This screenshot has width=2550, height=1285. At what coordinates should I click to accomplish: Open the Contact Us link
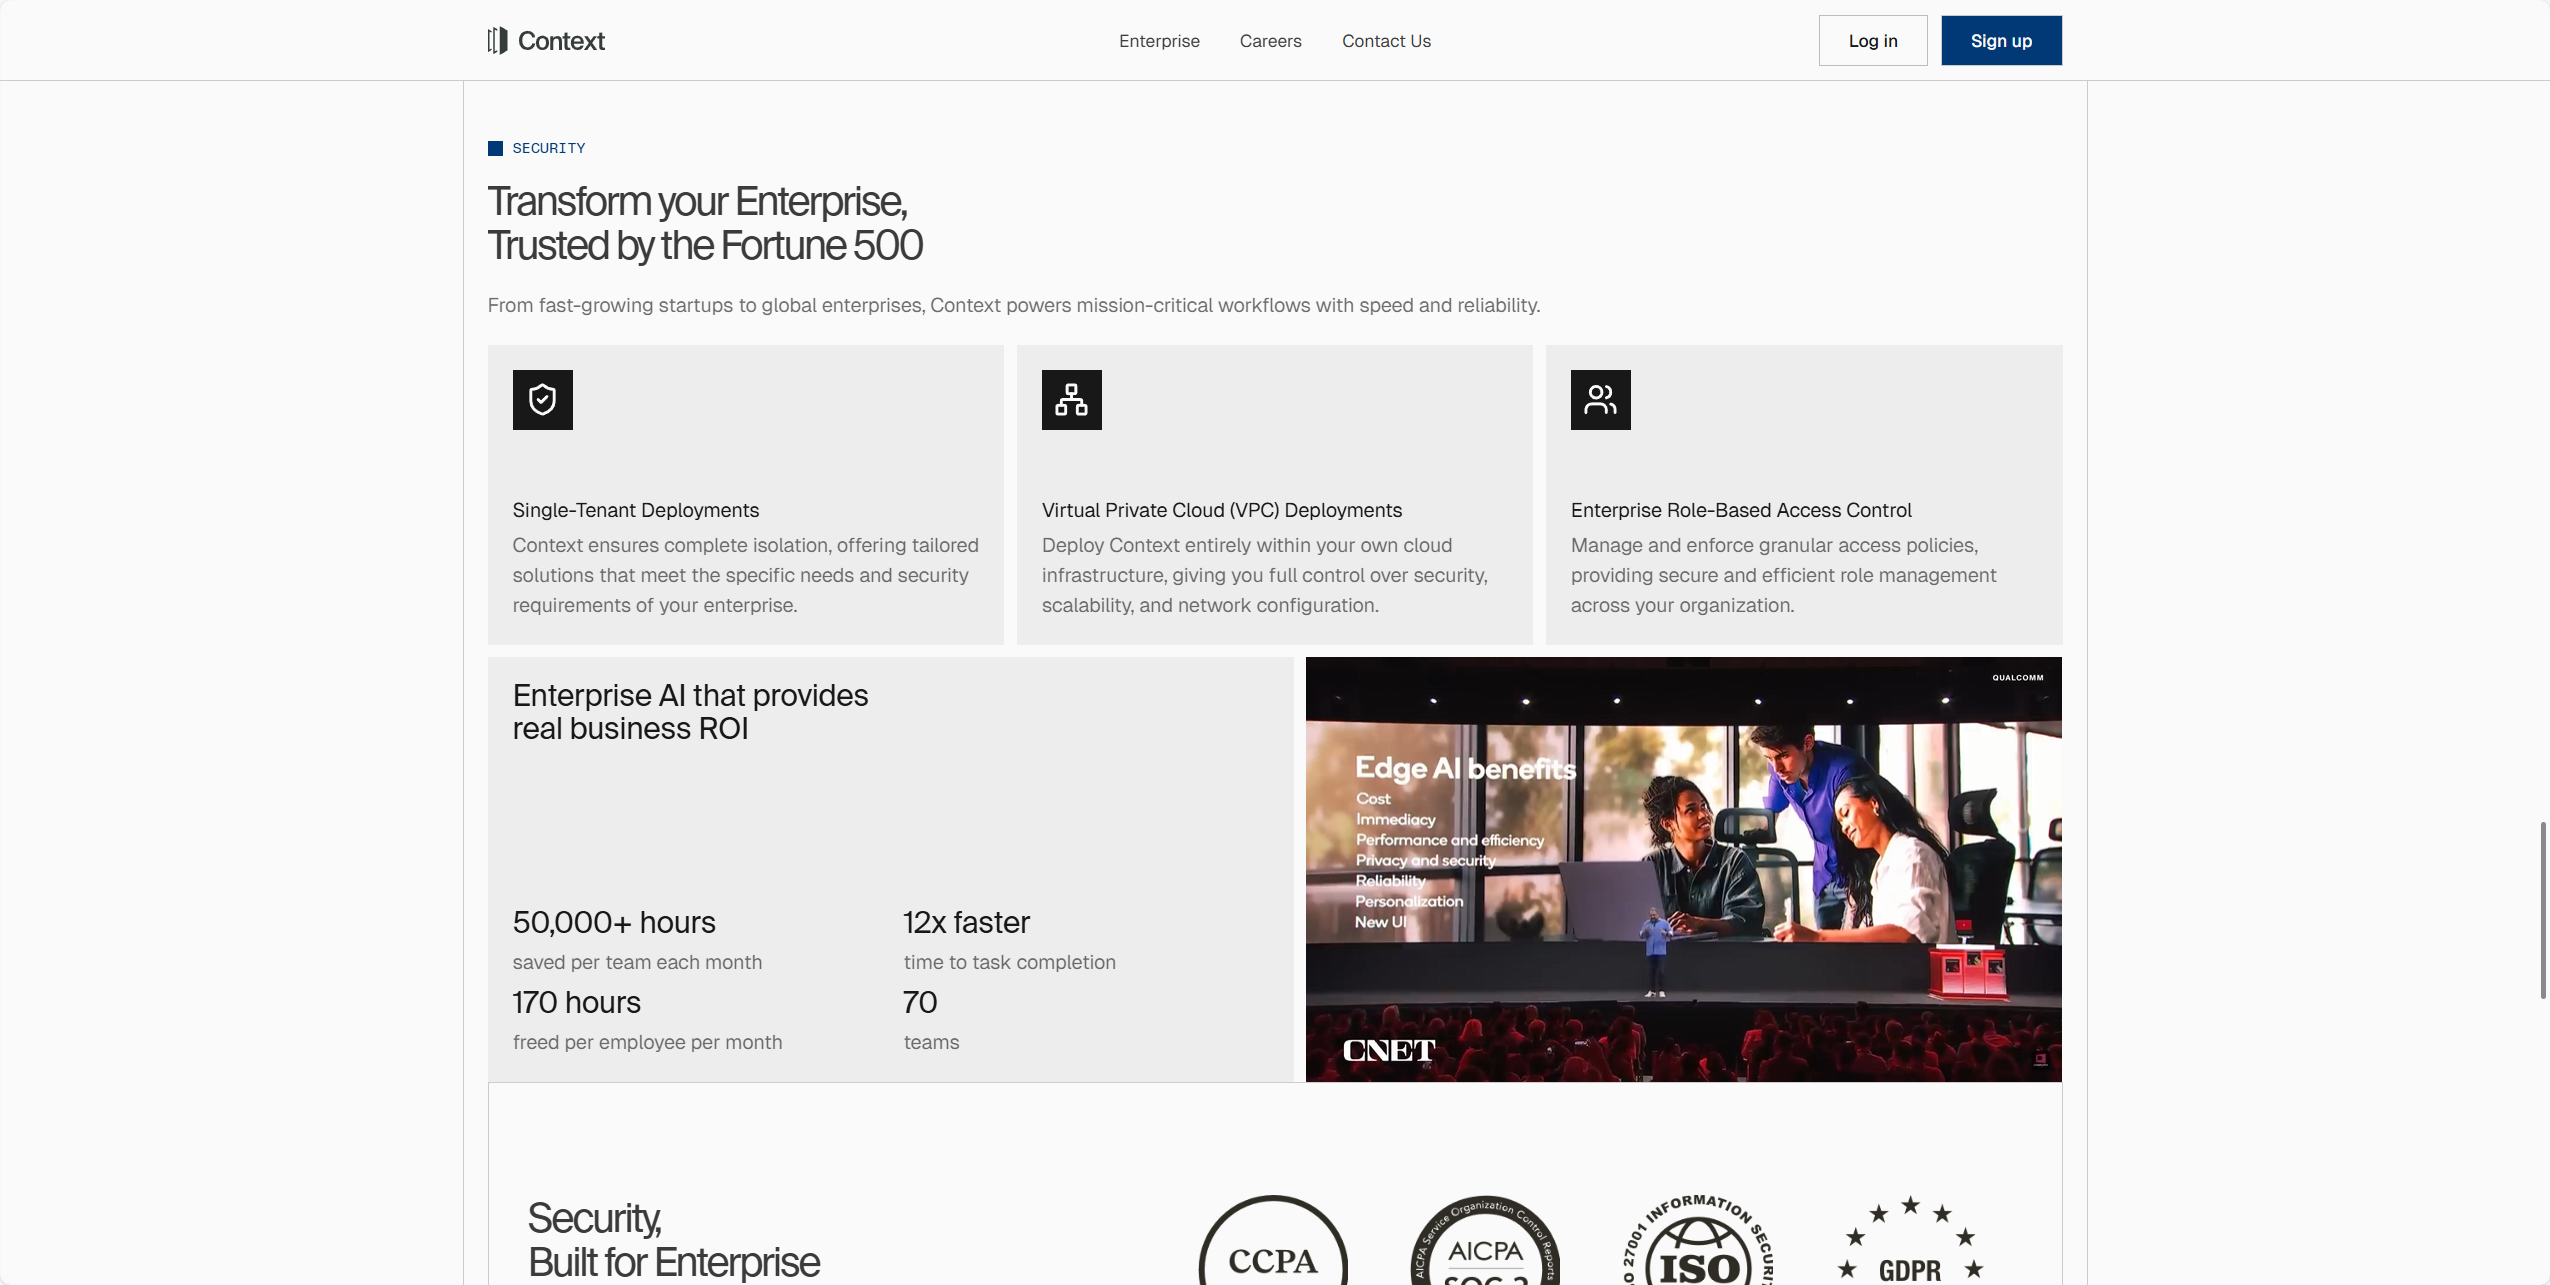coord(1386,41)
